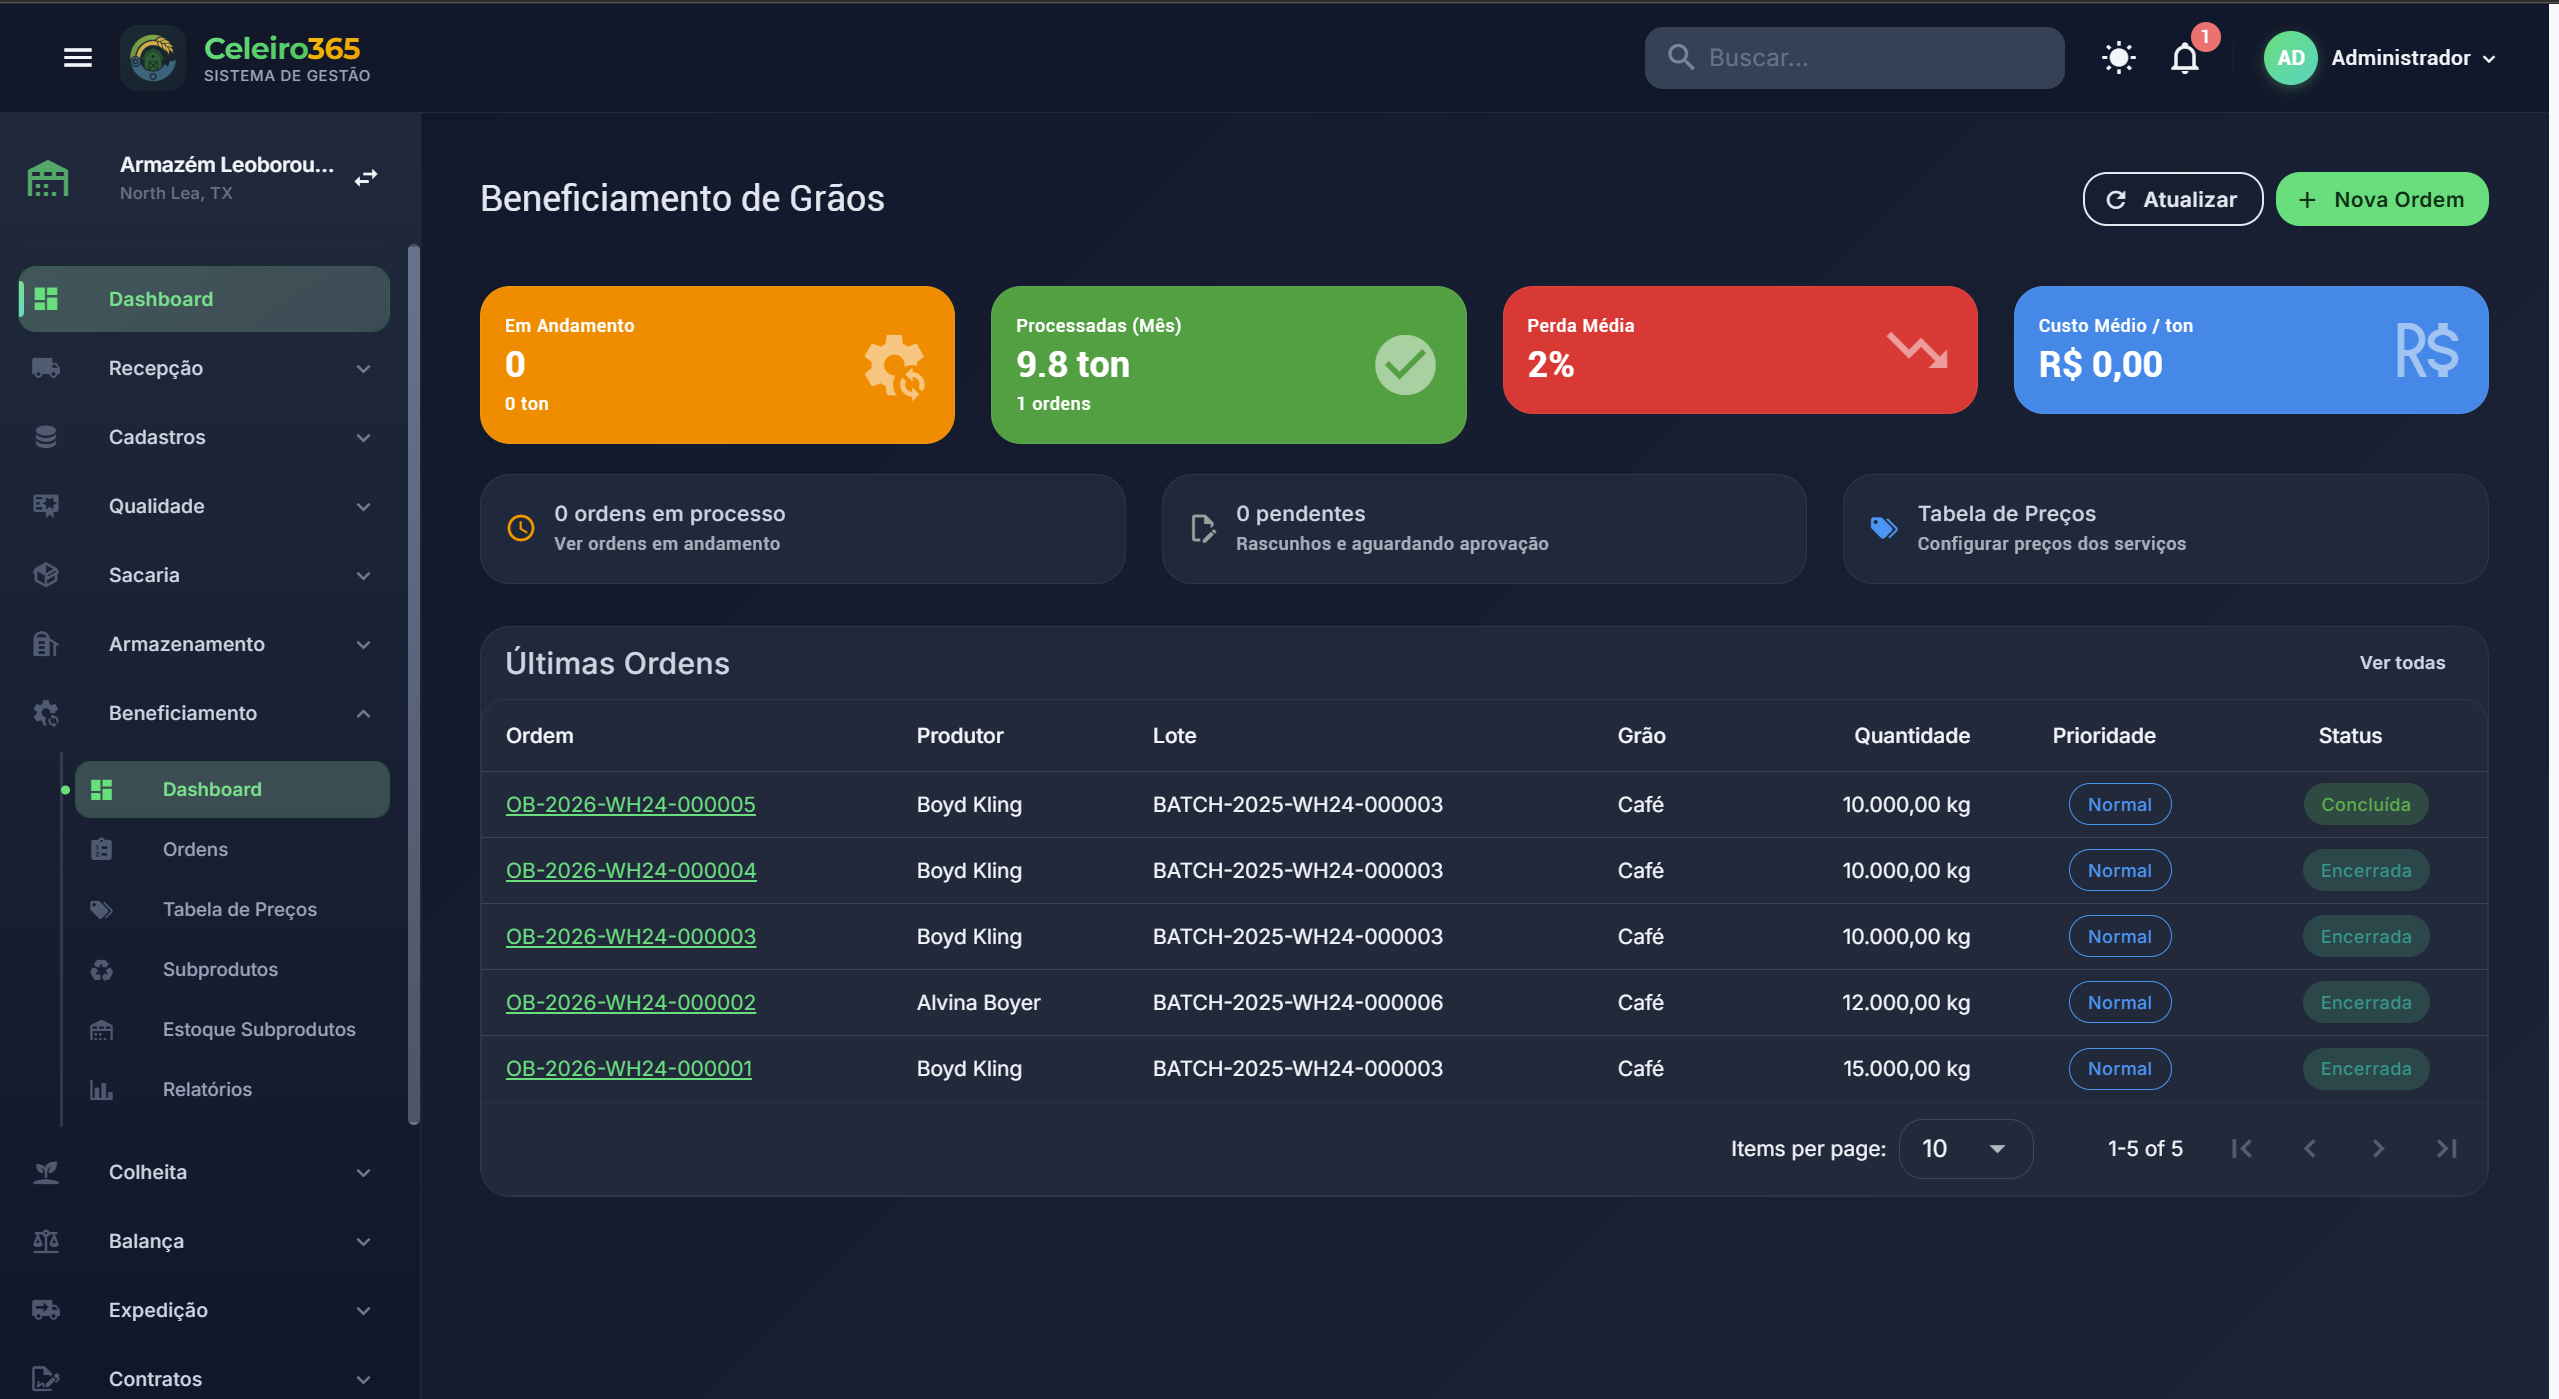Go to next page arrow
The image size is (2559, 1399).
pyautogui.click(x=2378, y=1149)
